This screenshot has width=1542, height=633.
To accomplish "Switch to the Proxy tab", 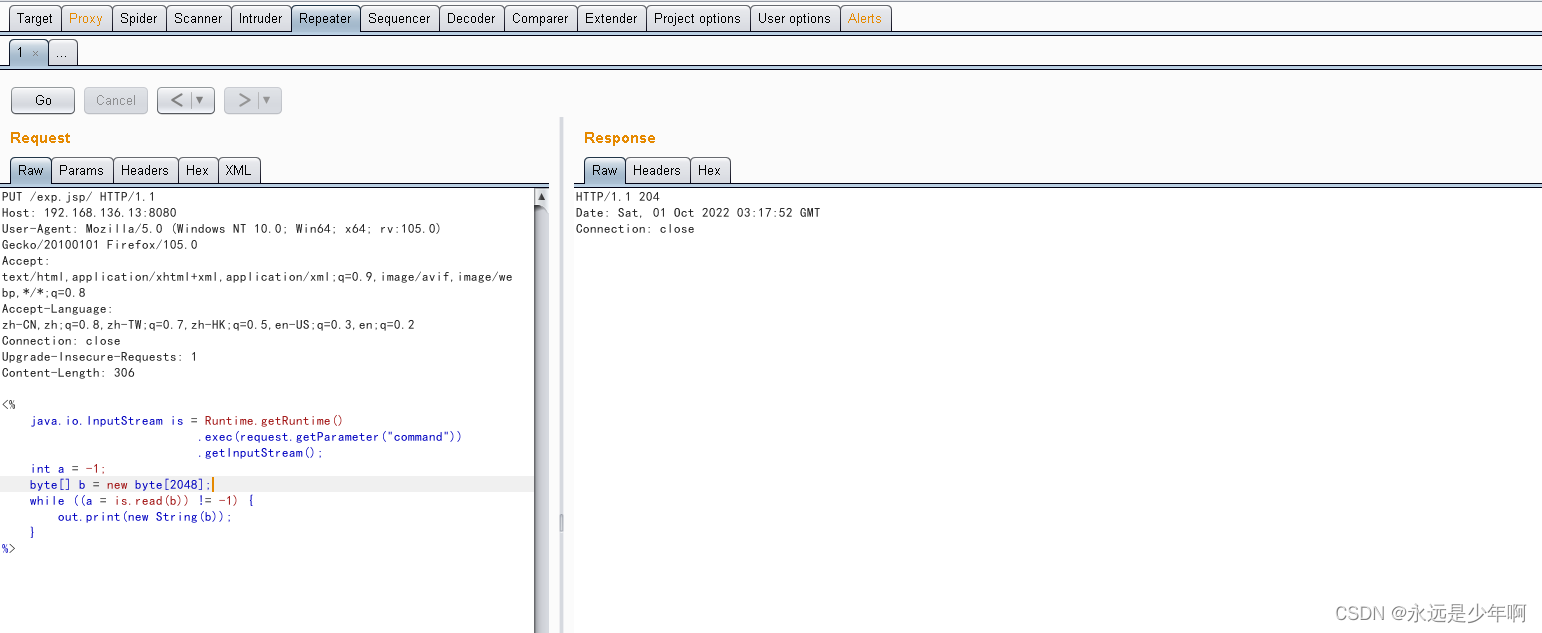I will (86, 18).
